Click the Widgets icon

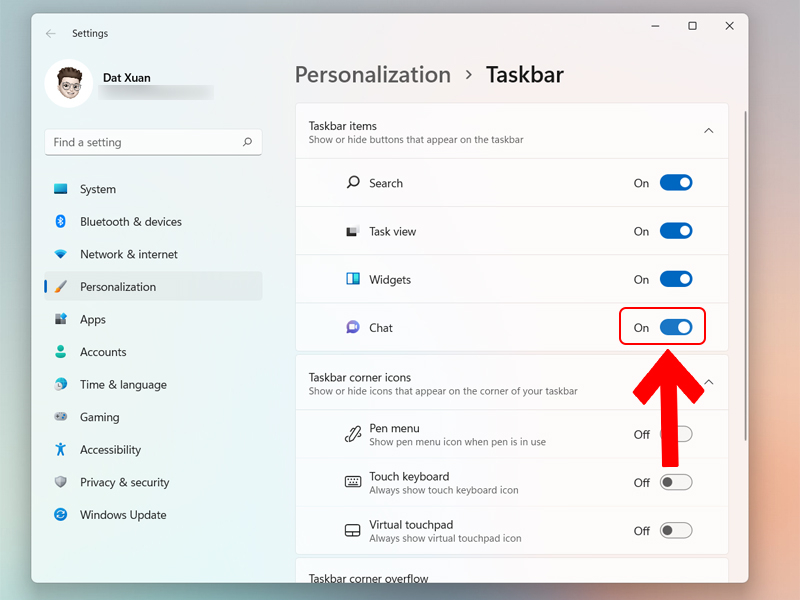[x=353, y=279]
